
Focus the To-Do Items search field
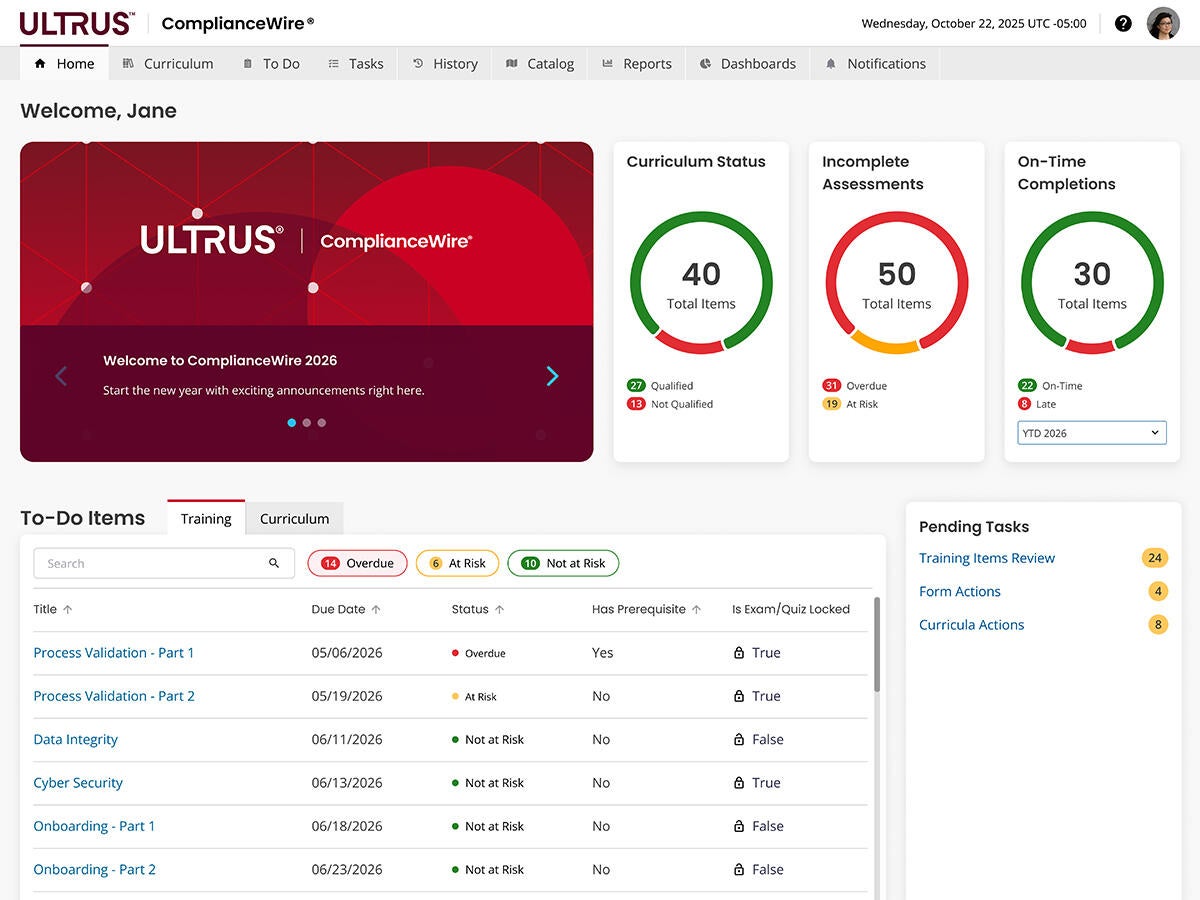coord(164,563)
